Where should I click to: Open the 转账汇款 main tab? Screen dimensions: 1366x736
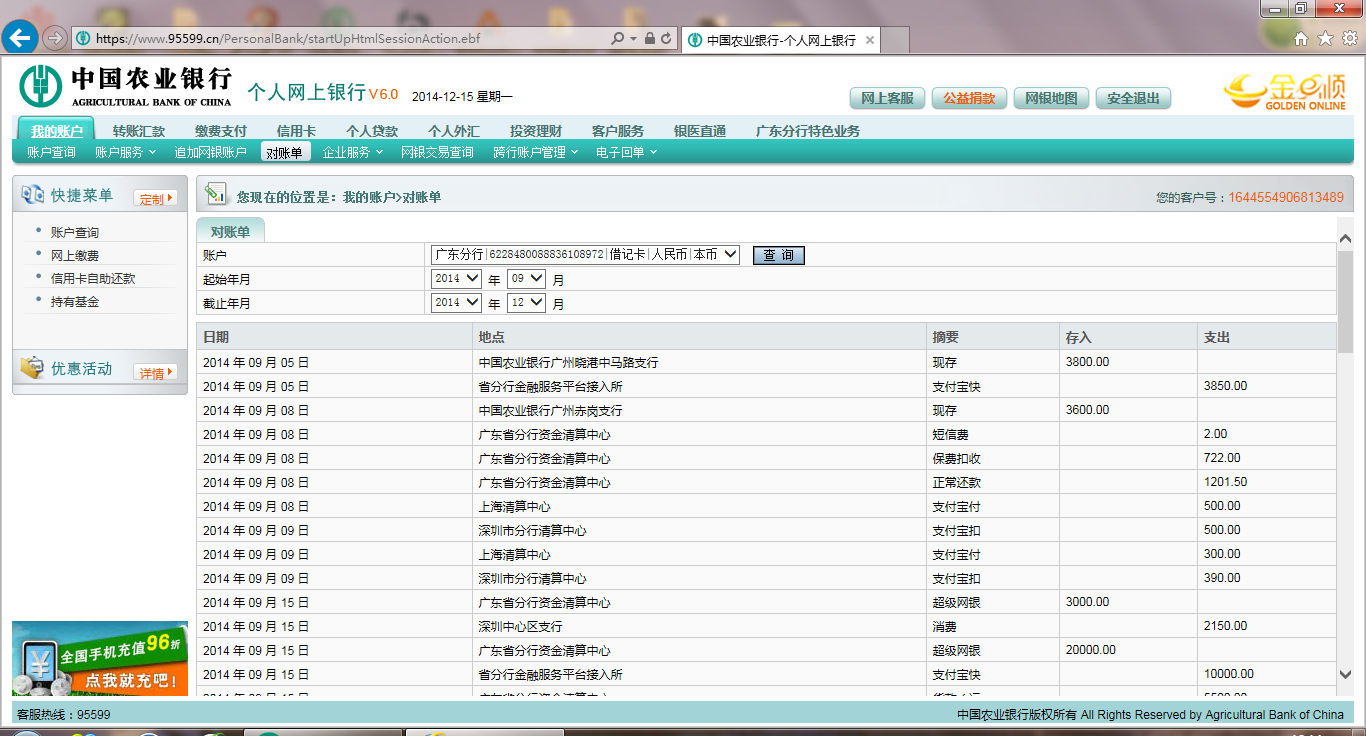tap(138, 131)
